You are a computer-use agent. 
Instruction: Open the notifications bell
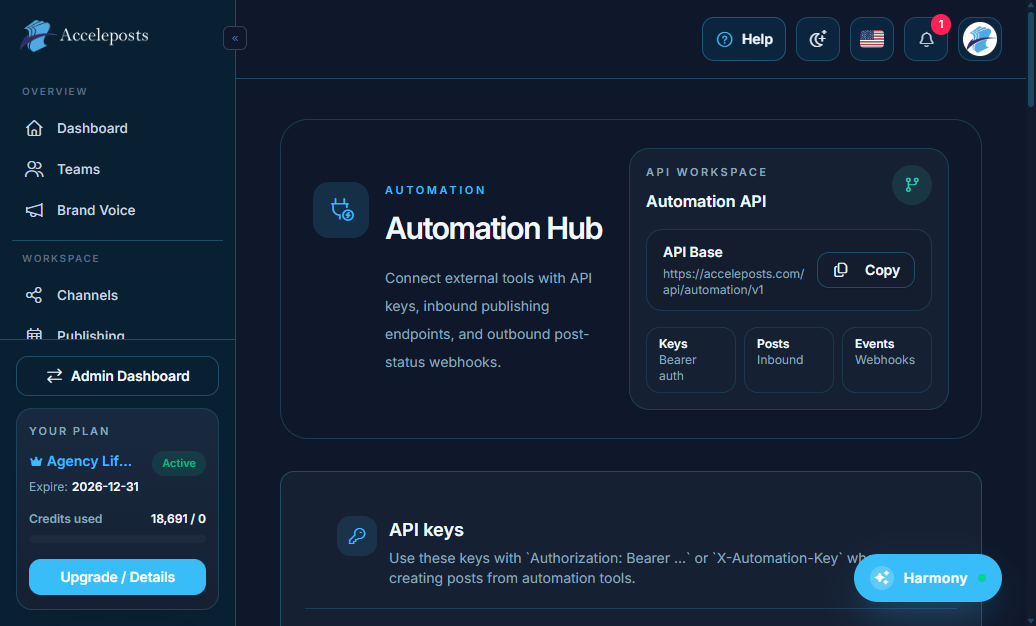926,39
